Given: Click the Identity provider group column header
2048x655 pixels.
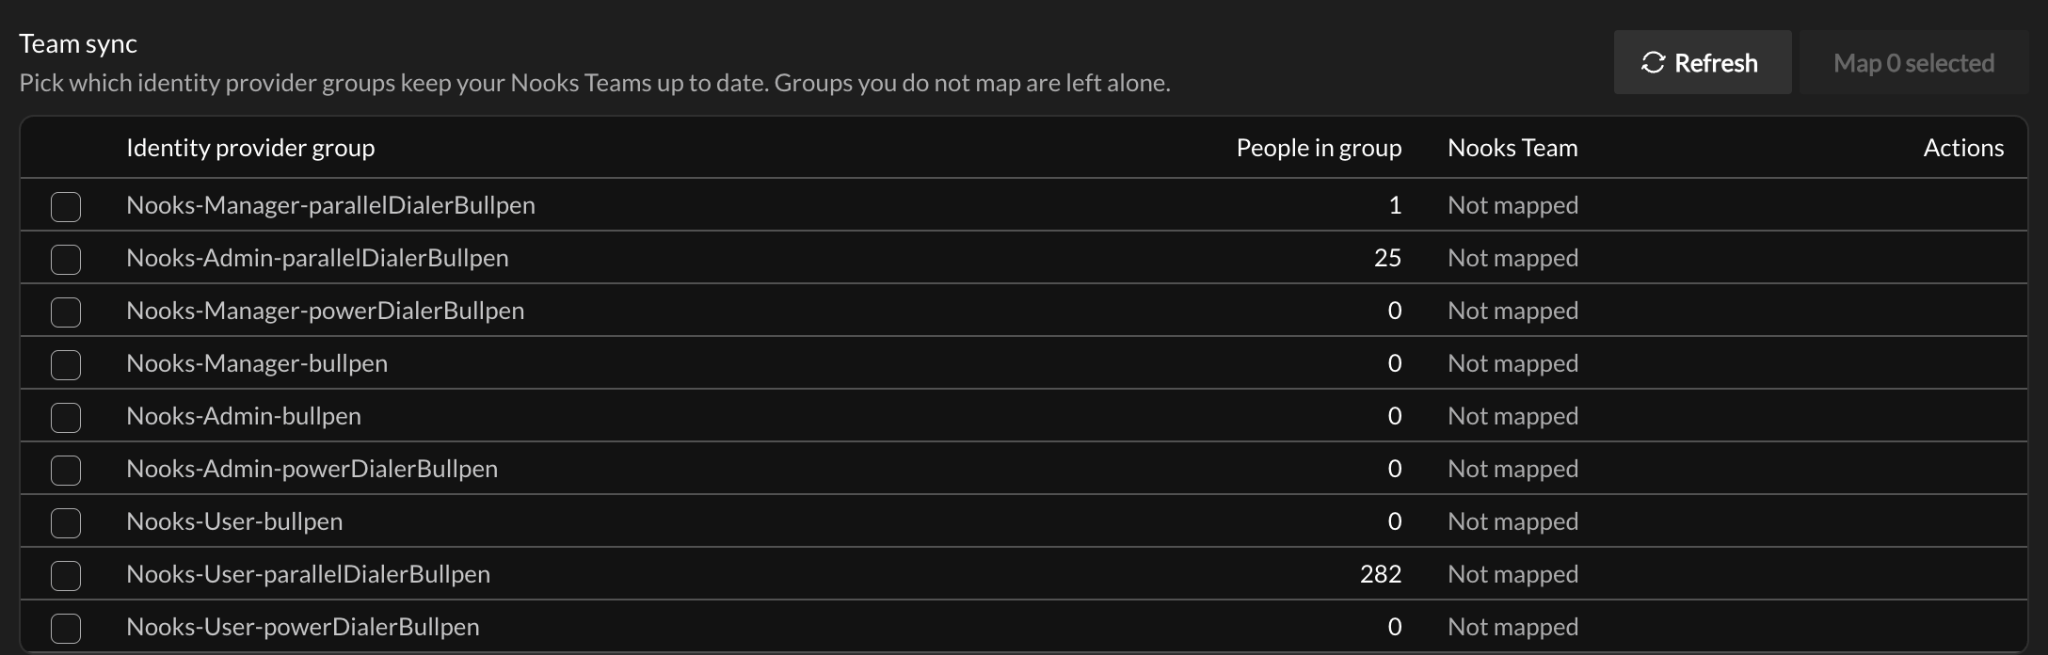Looking at the screenshot, I should [250, 148].
